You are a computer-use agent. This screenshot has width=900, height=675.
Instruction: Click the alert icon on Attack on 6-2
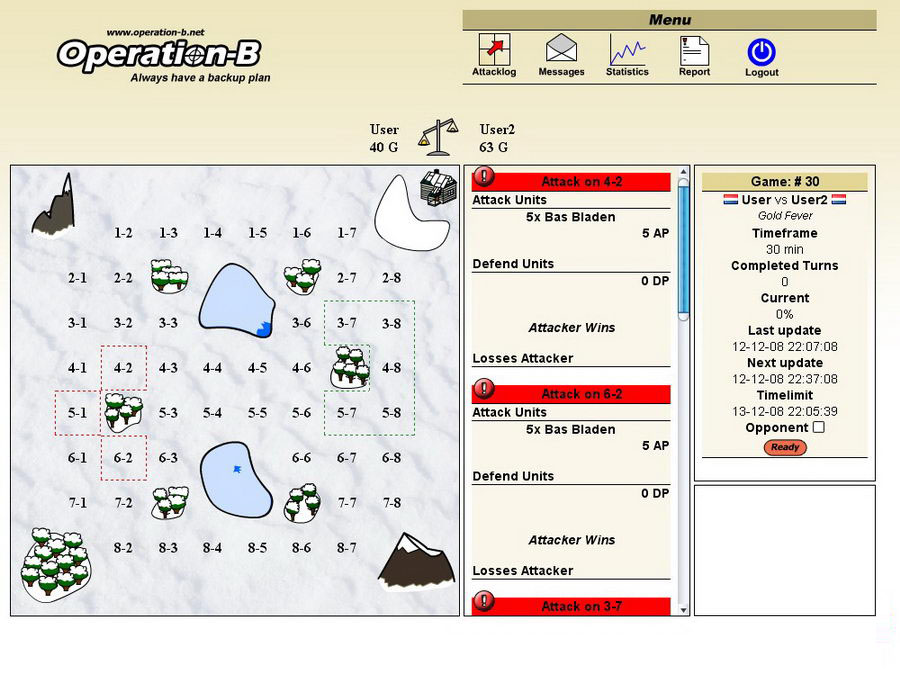pos(484,388)
